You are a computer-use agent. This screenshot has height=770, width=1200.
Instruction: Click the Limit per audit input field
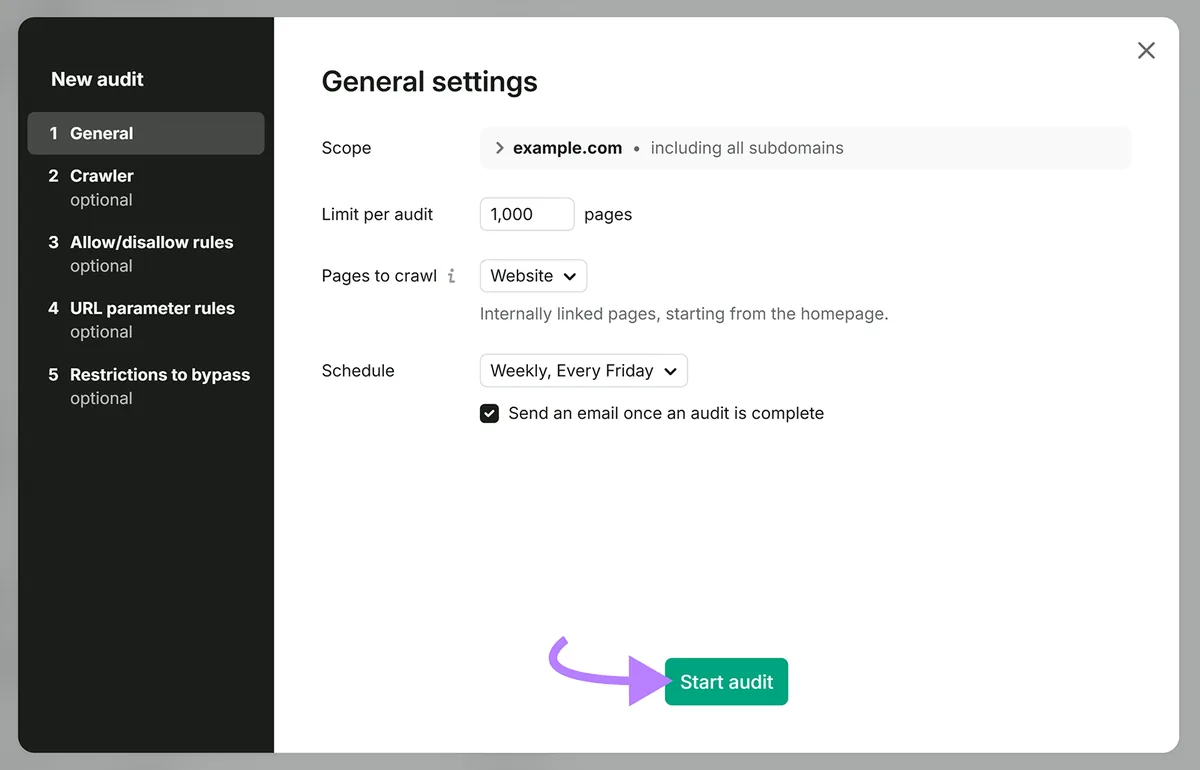tap(527, 214)
